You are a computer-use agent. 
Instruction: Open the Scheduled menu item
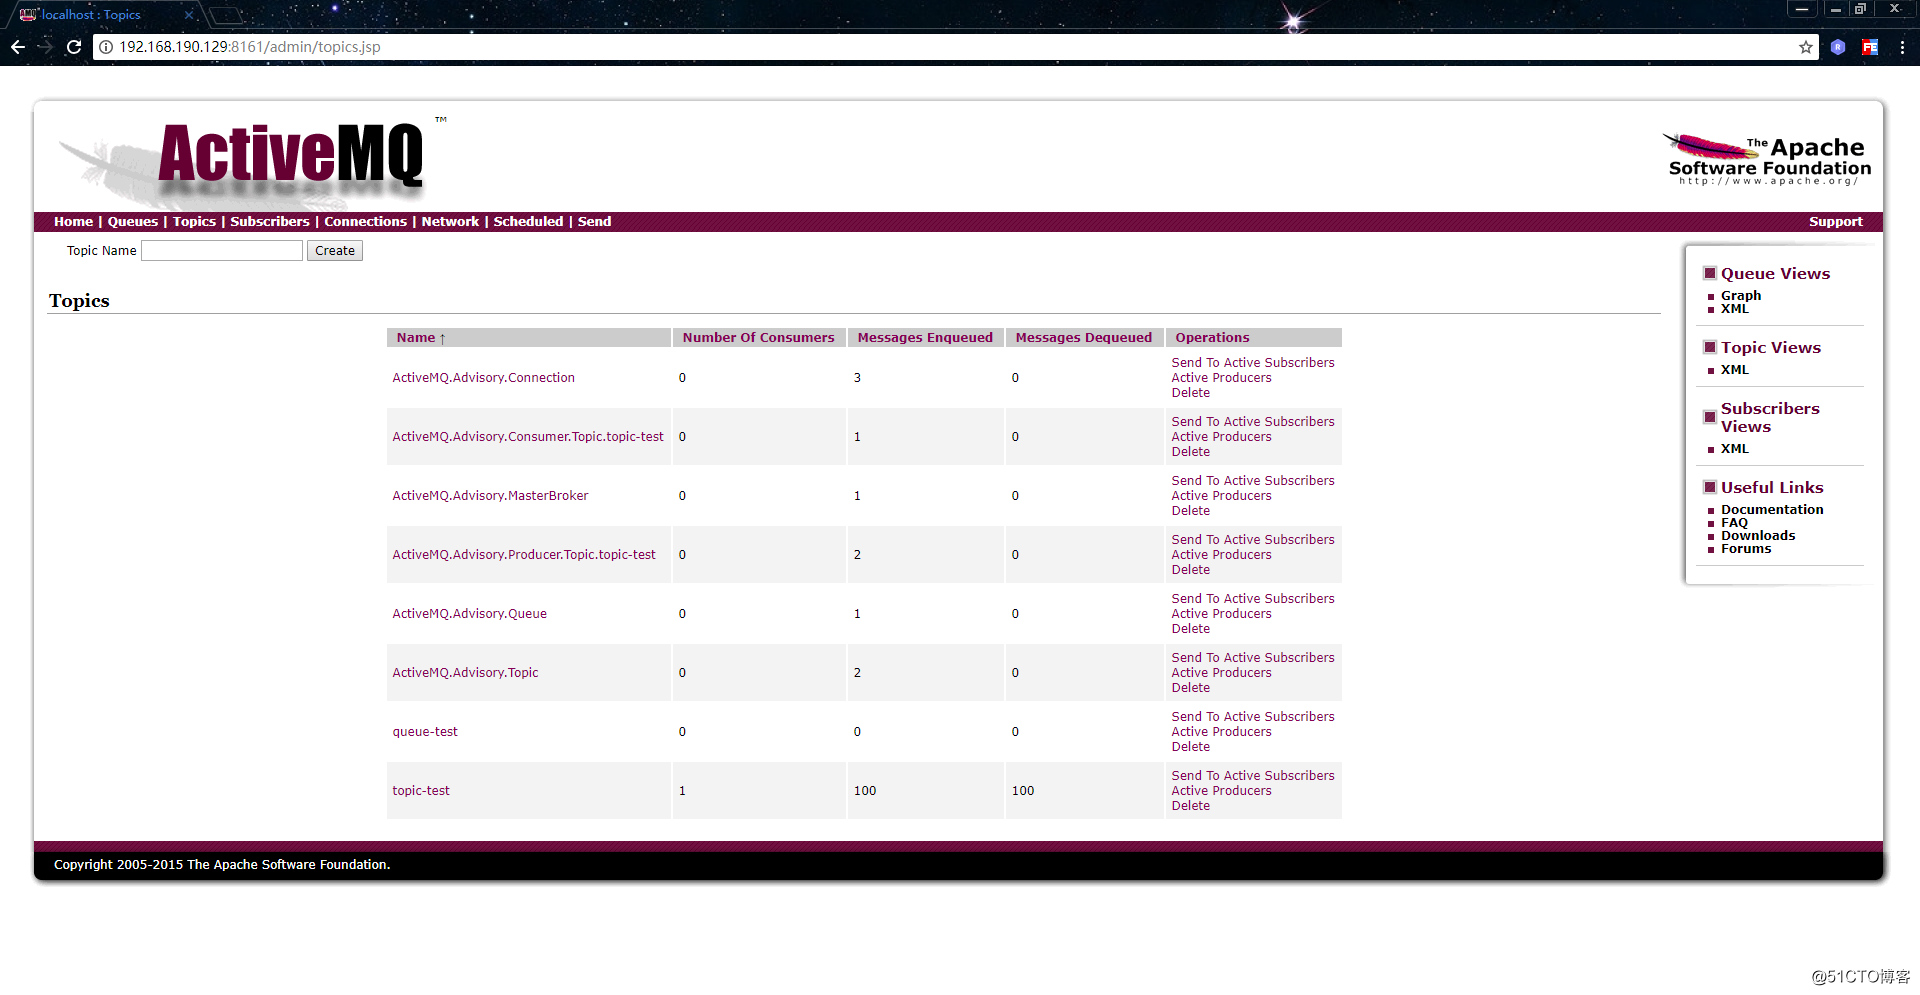click(528, 222)
